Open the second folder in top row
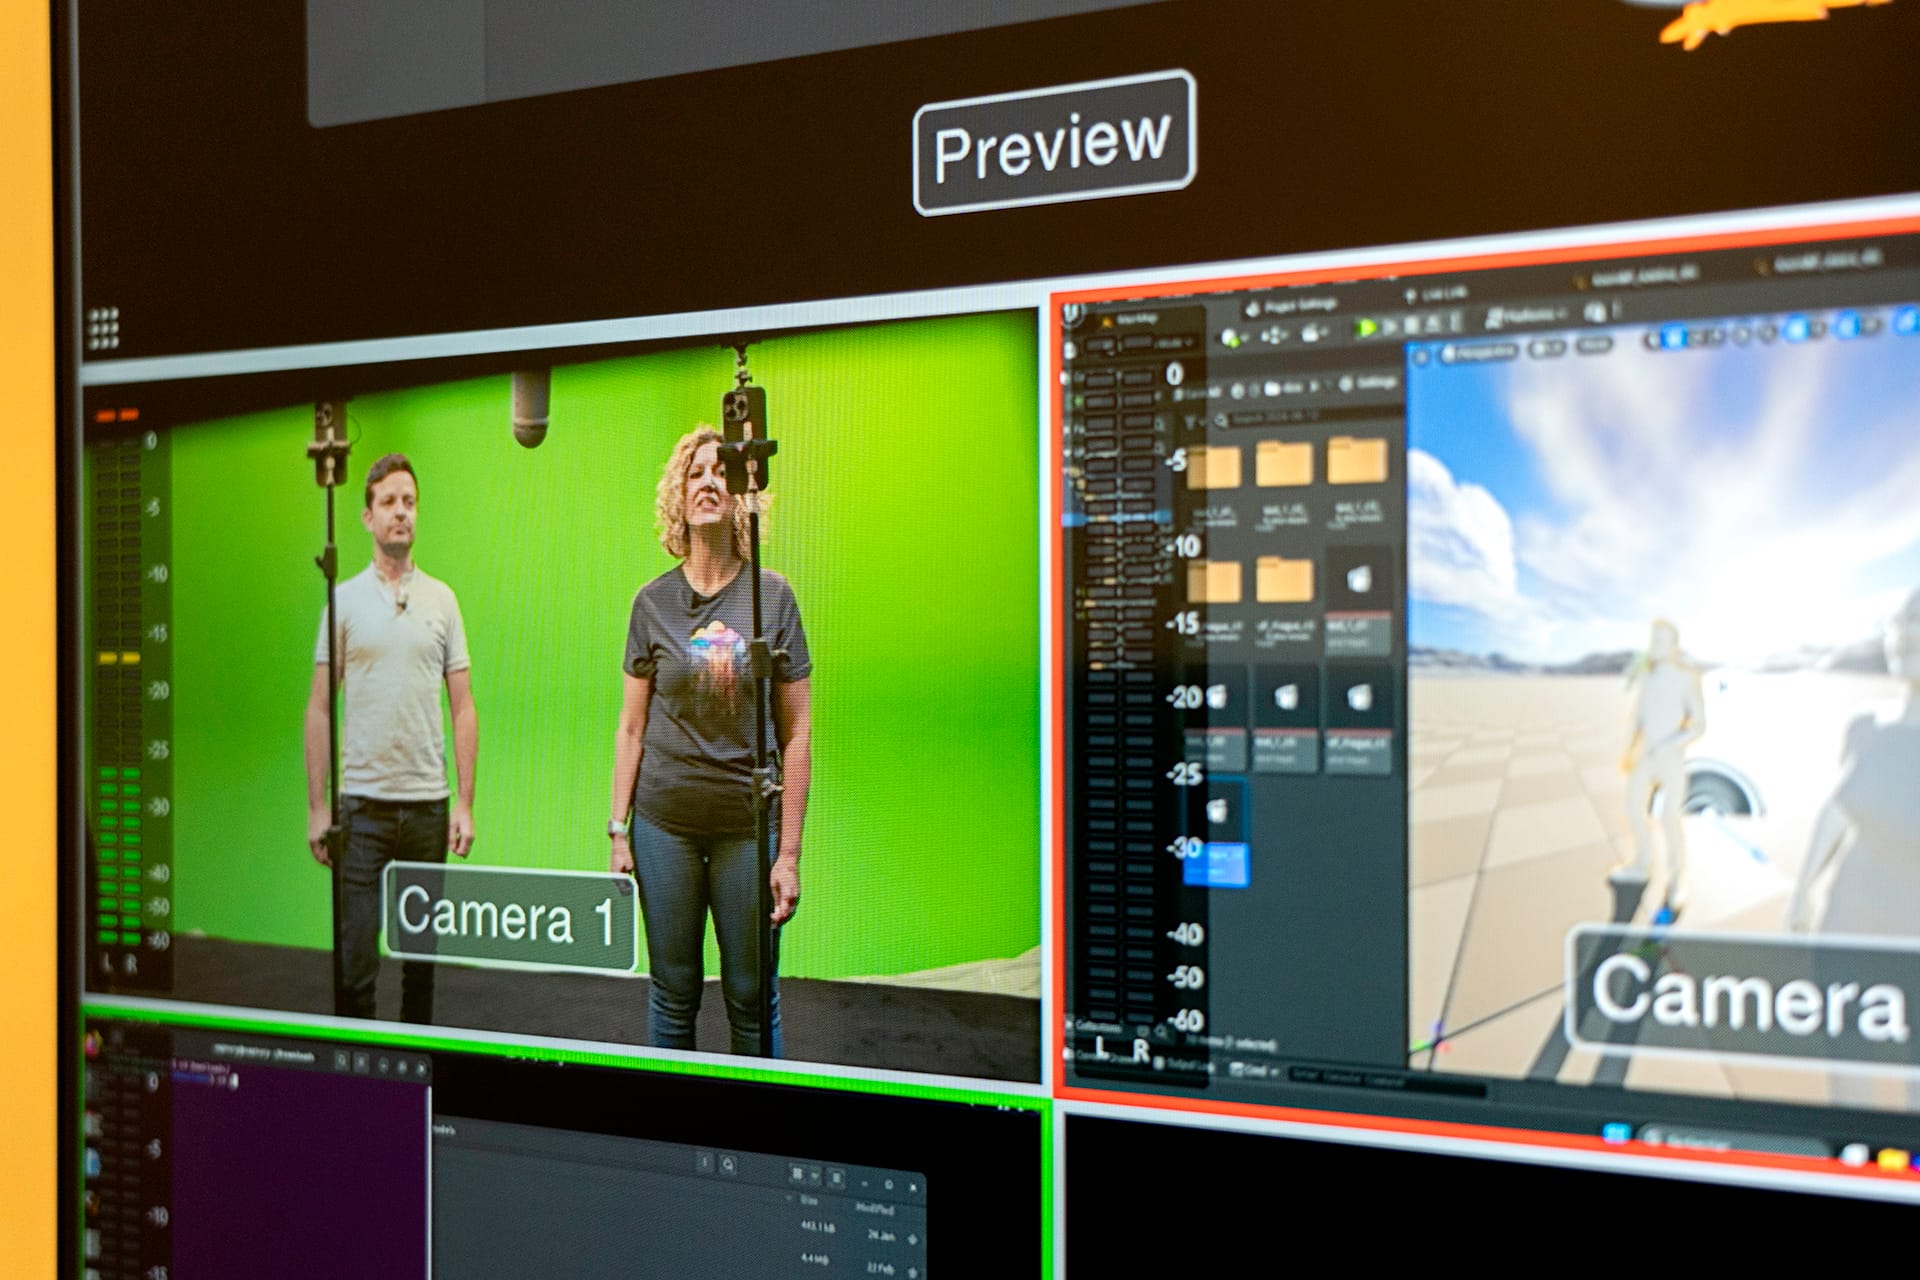The width and height of the screenshot is (1920, 1280). click(x=1284, y=463)
